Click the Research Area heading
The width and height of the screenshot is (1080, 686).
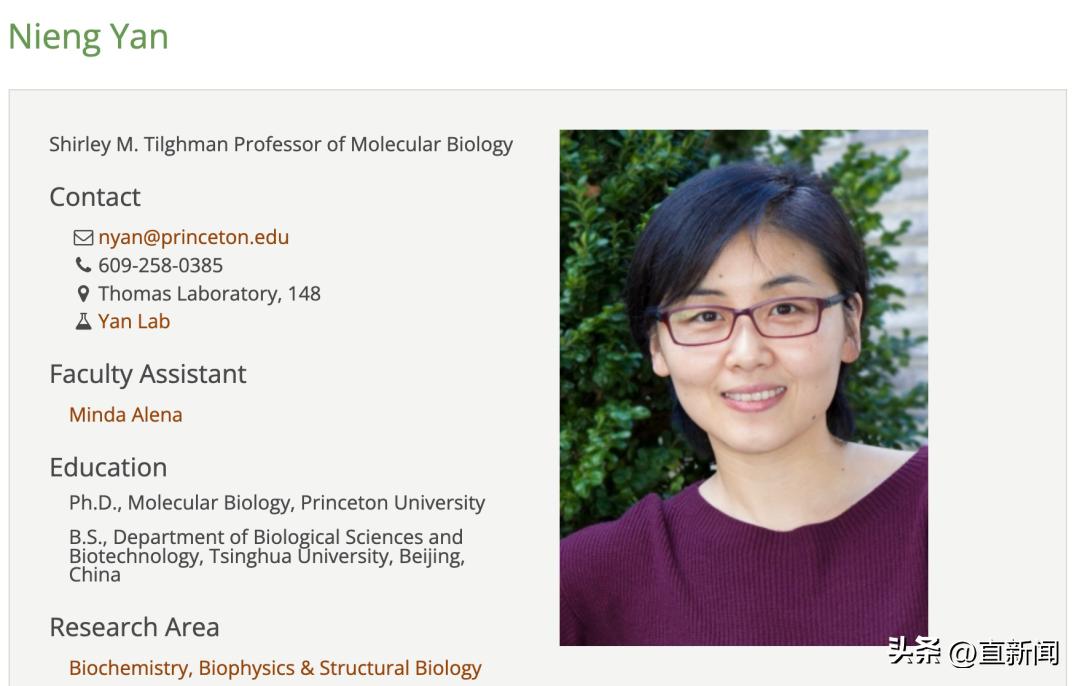click(134, 628)
